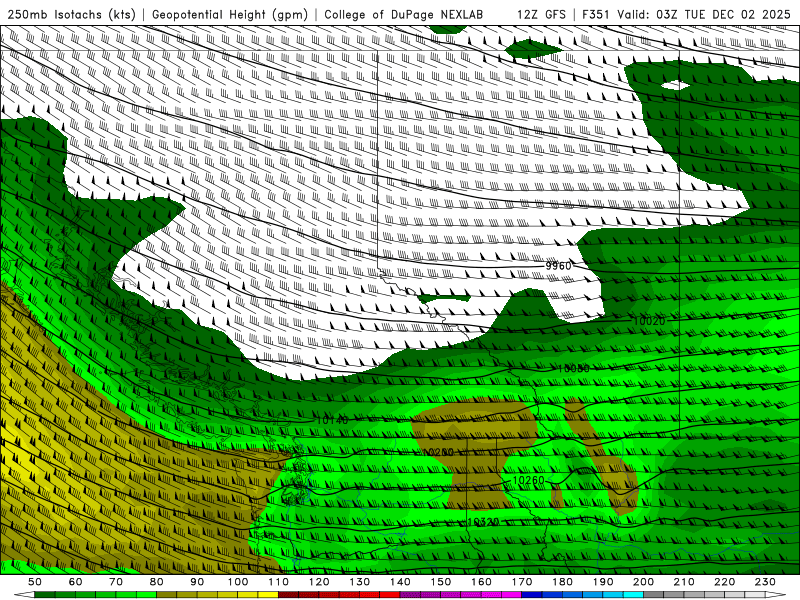
Task: Click the 10020 height contour label
Action: tap(649, 321)
